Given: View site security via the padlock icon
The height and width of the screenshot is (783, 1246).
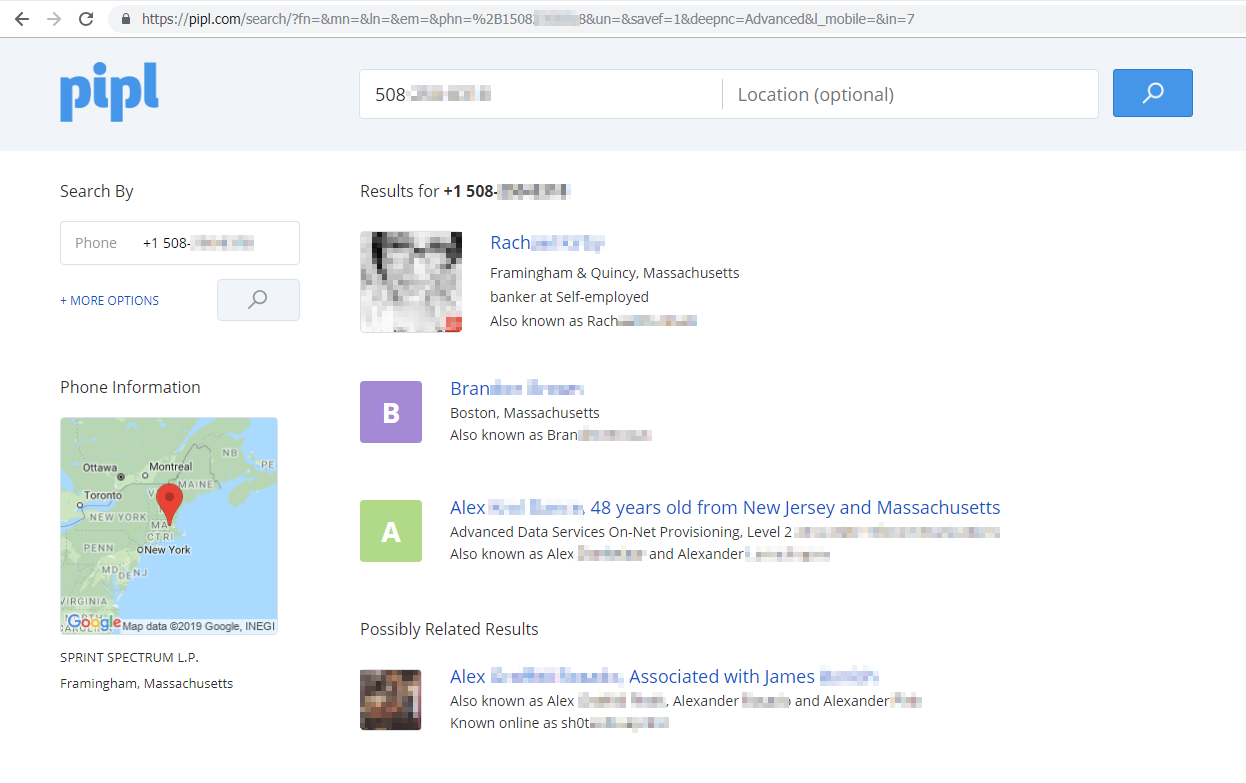Looking at the screenshot, I should pyautogui.click(x=125, y=19).
